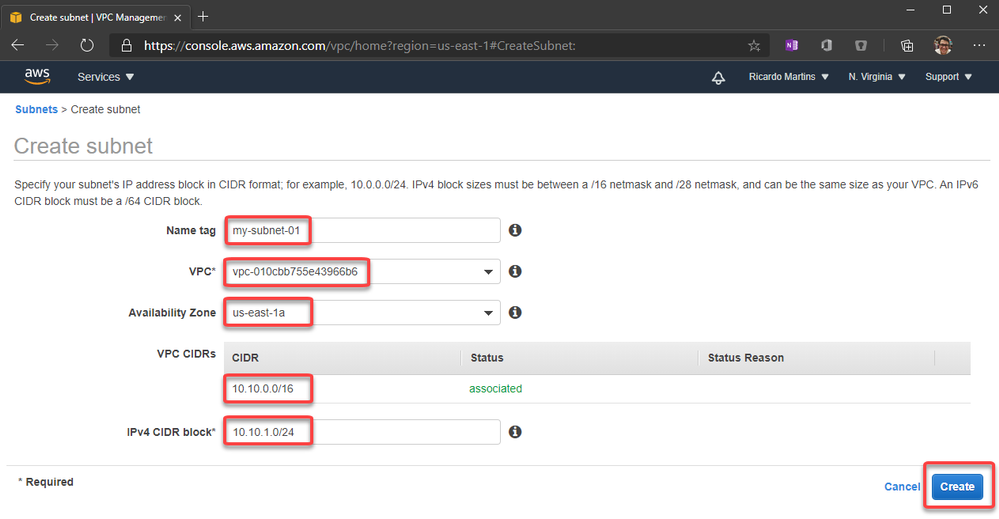Viewport: 999px width, 519px height.
Task: Click the Create subnet page heading
Action: (x=83, y=146)
